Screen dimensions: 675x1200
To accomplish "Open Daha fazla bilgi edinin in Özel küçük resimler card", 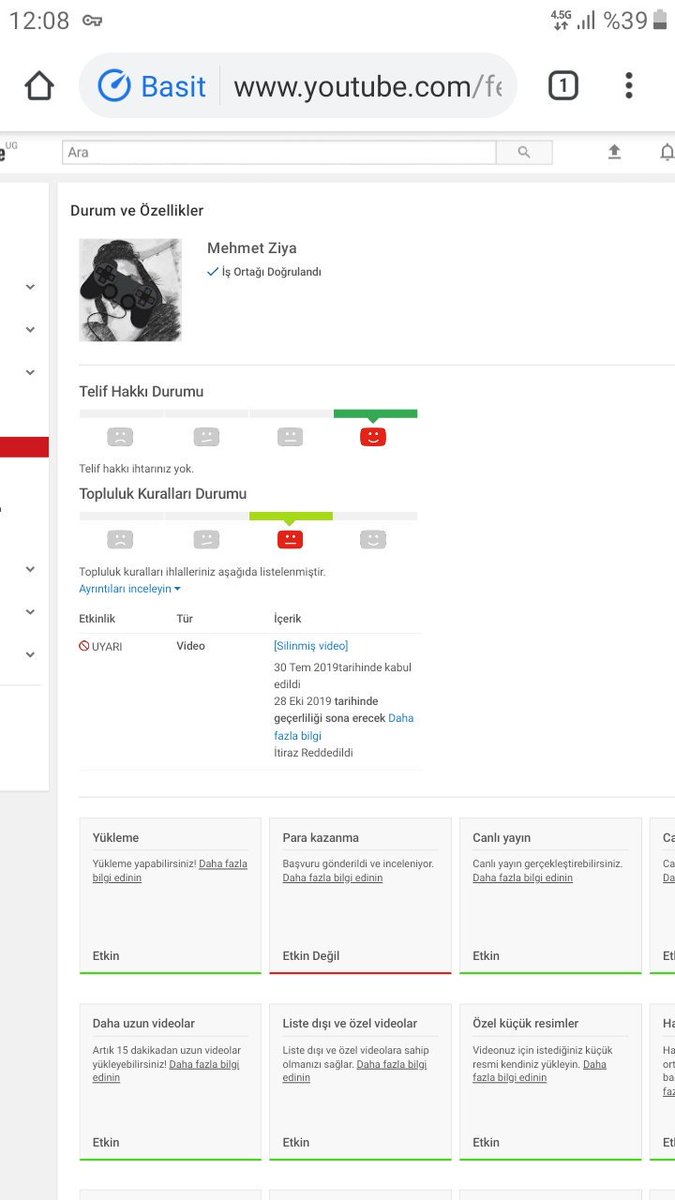I will coord(540,1071).
